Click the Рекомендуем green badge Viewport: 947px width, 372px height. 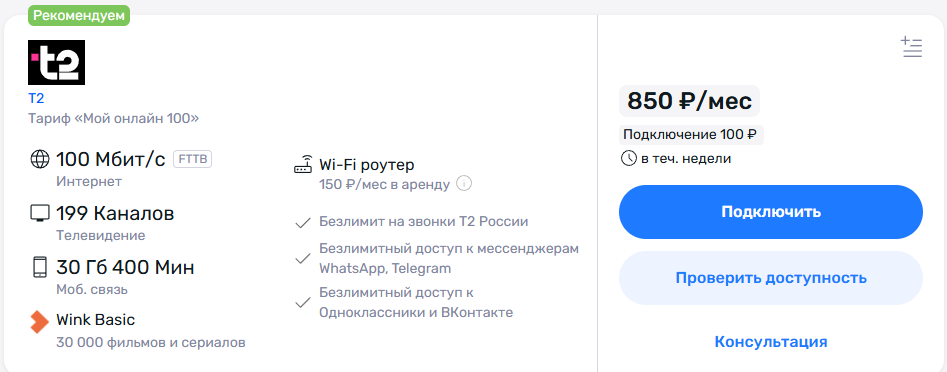click(x=79, y=15)
